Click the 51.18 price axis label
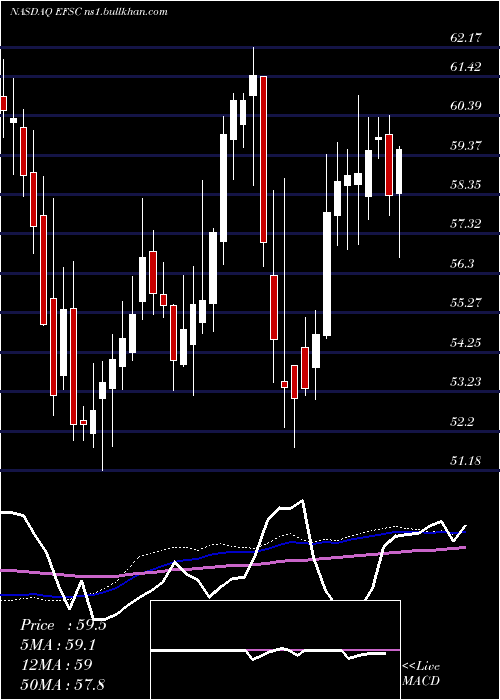This screenshot has height=700, width=500. pyautogui.click(x=466, y=460)
